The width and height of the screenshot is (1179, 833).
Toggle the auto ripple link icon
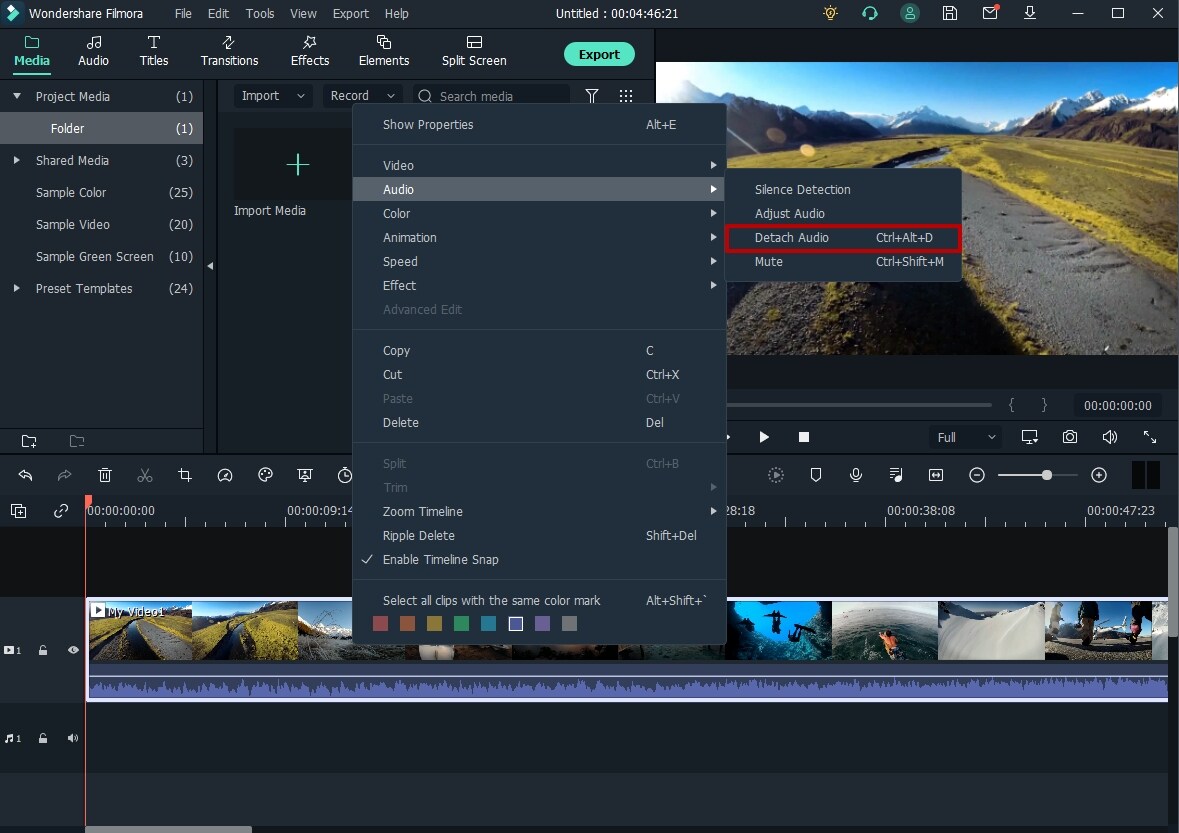click(x=61, y=511)
